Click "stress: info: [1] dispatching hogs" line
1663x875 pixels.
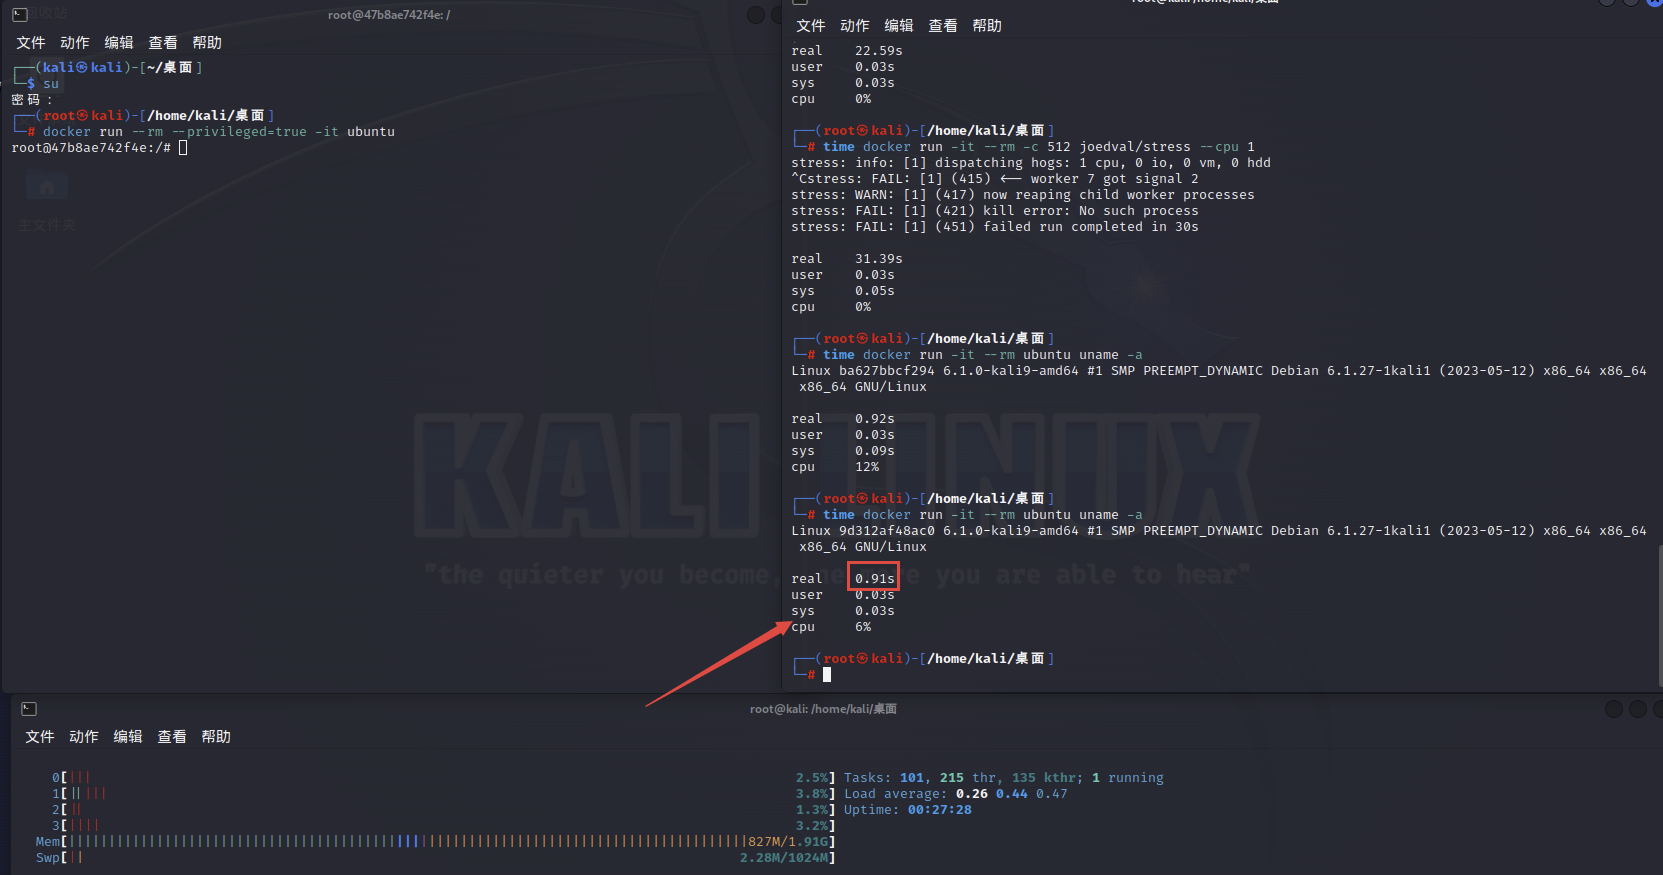click(x=1031, y=163)
